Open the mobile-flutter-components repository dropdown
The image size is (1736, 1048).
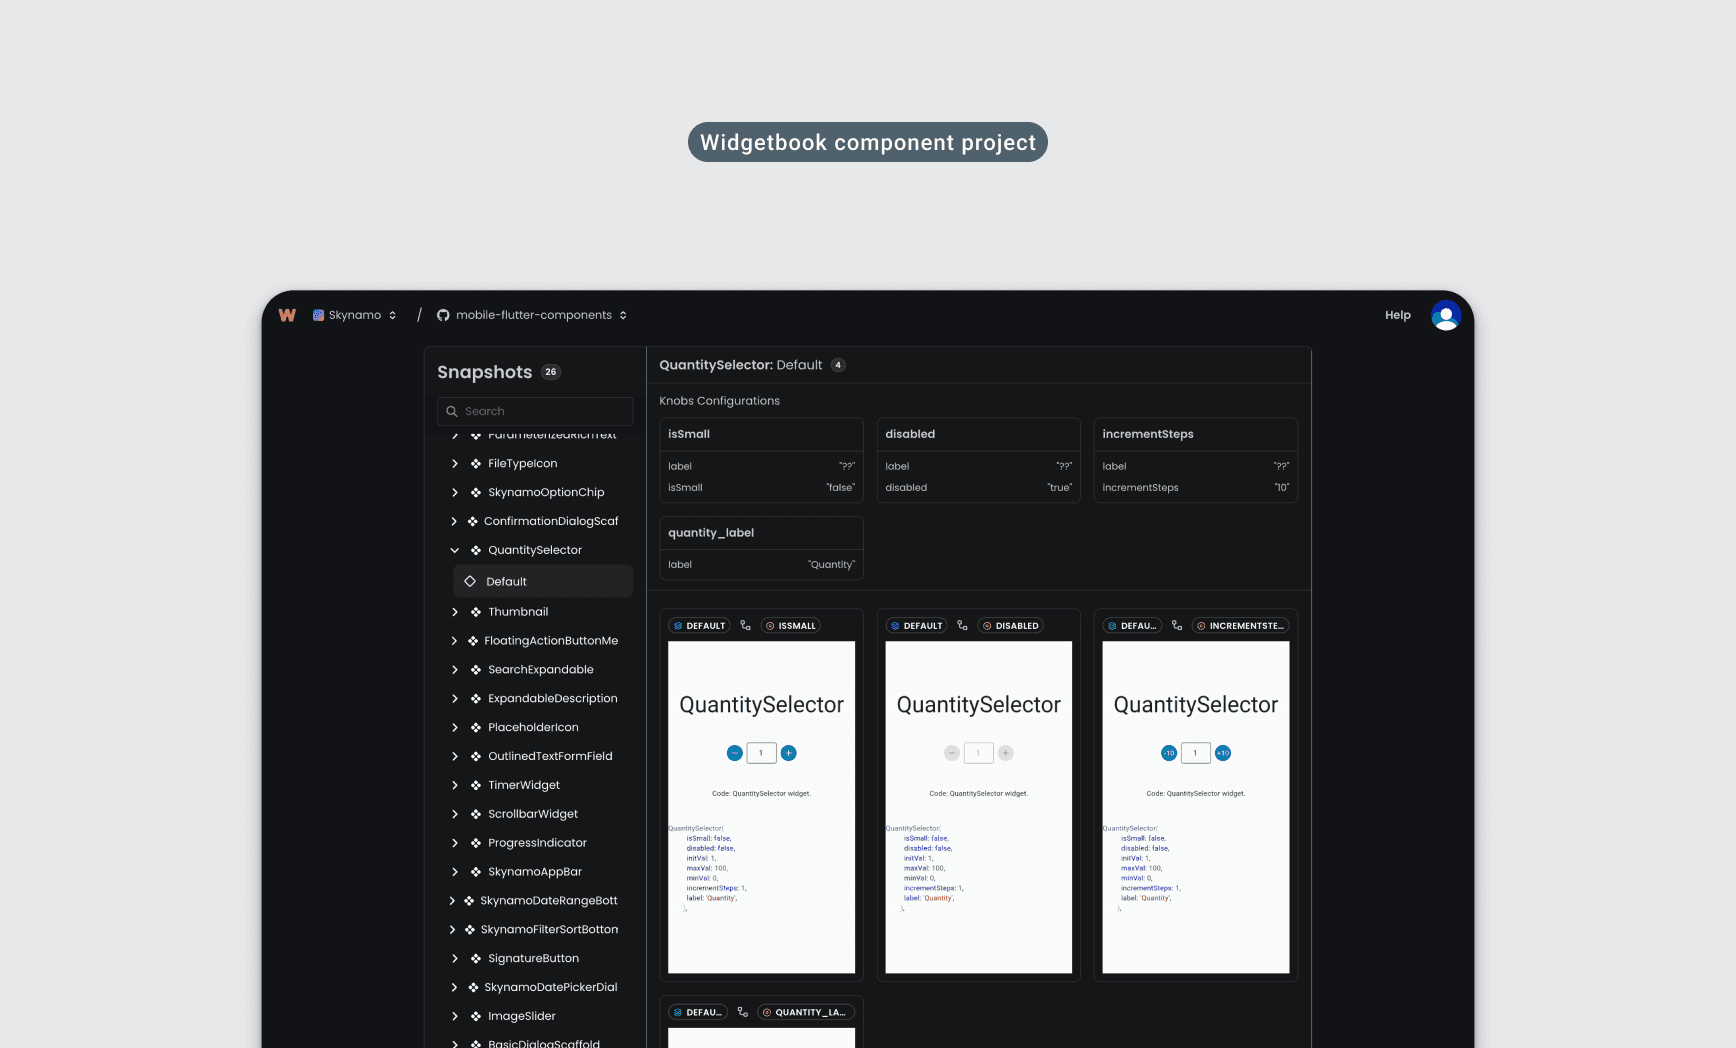pos(532,315)
